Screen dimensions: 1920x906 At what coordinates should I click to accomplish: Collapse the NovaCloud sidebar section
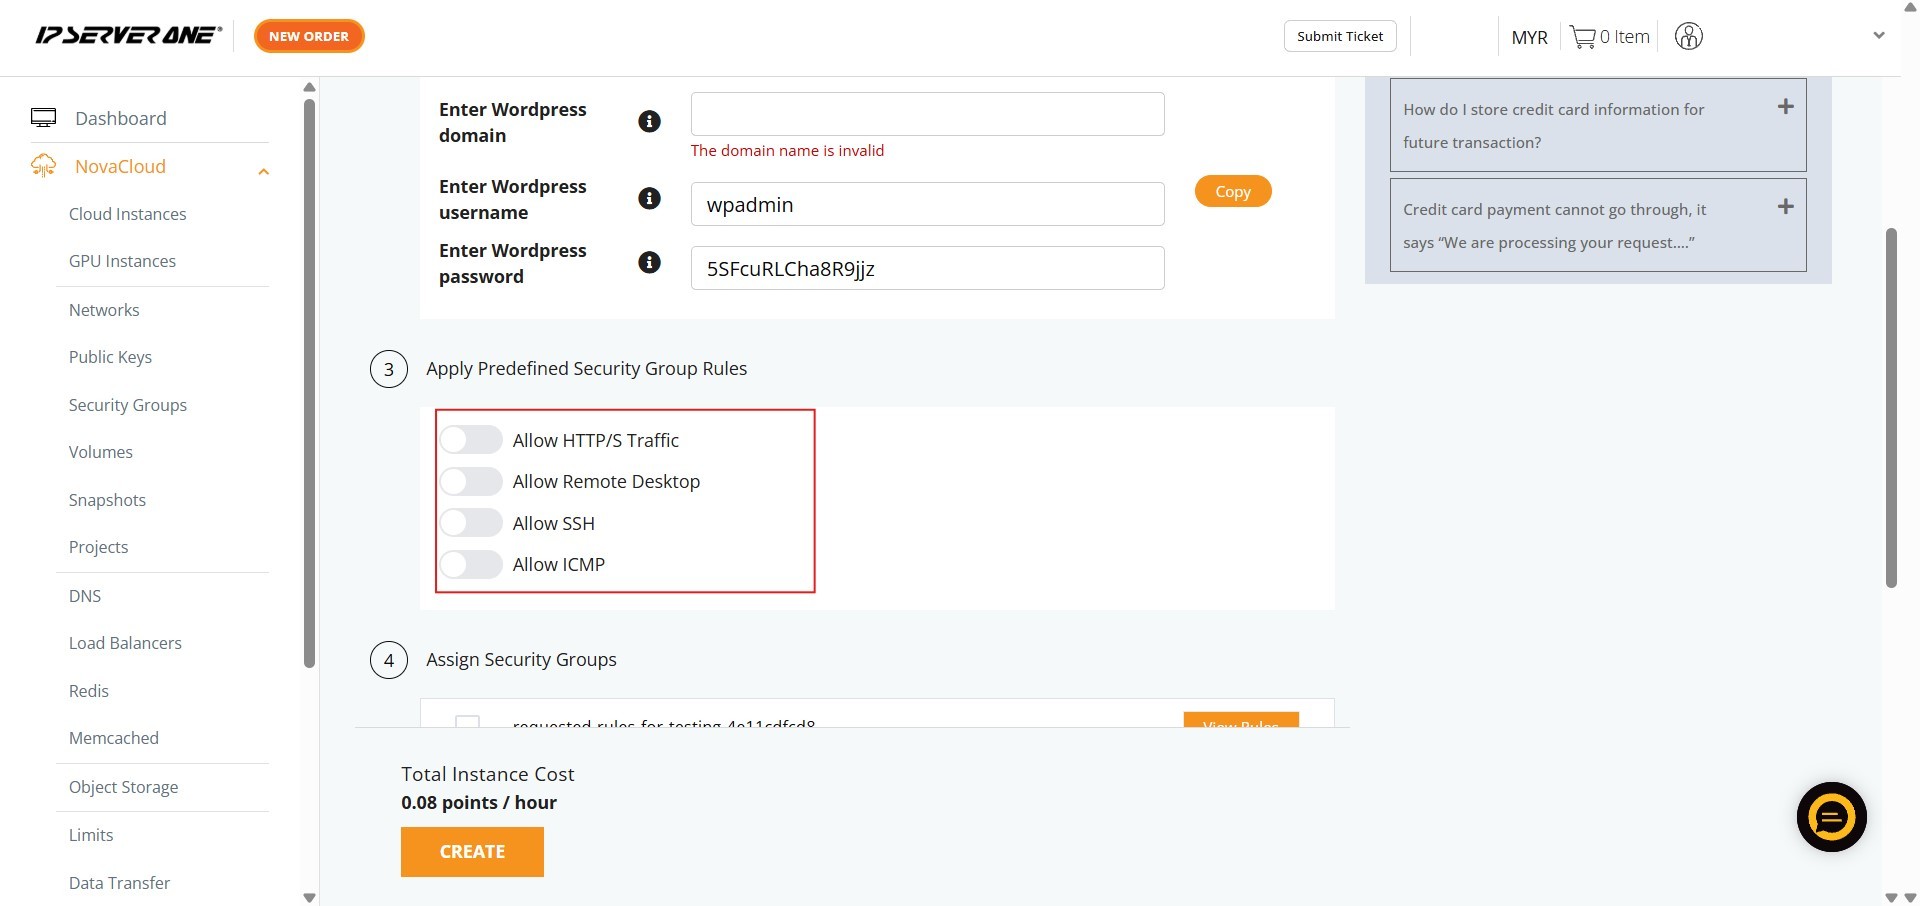(263, 171)
